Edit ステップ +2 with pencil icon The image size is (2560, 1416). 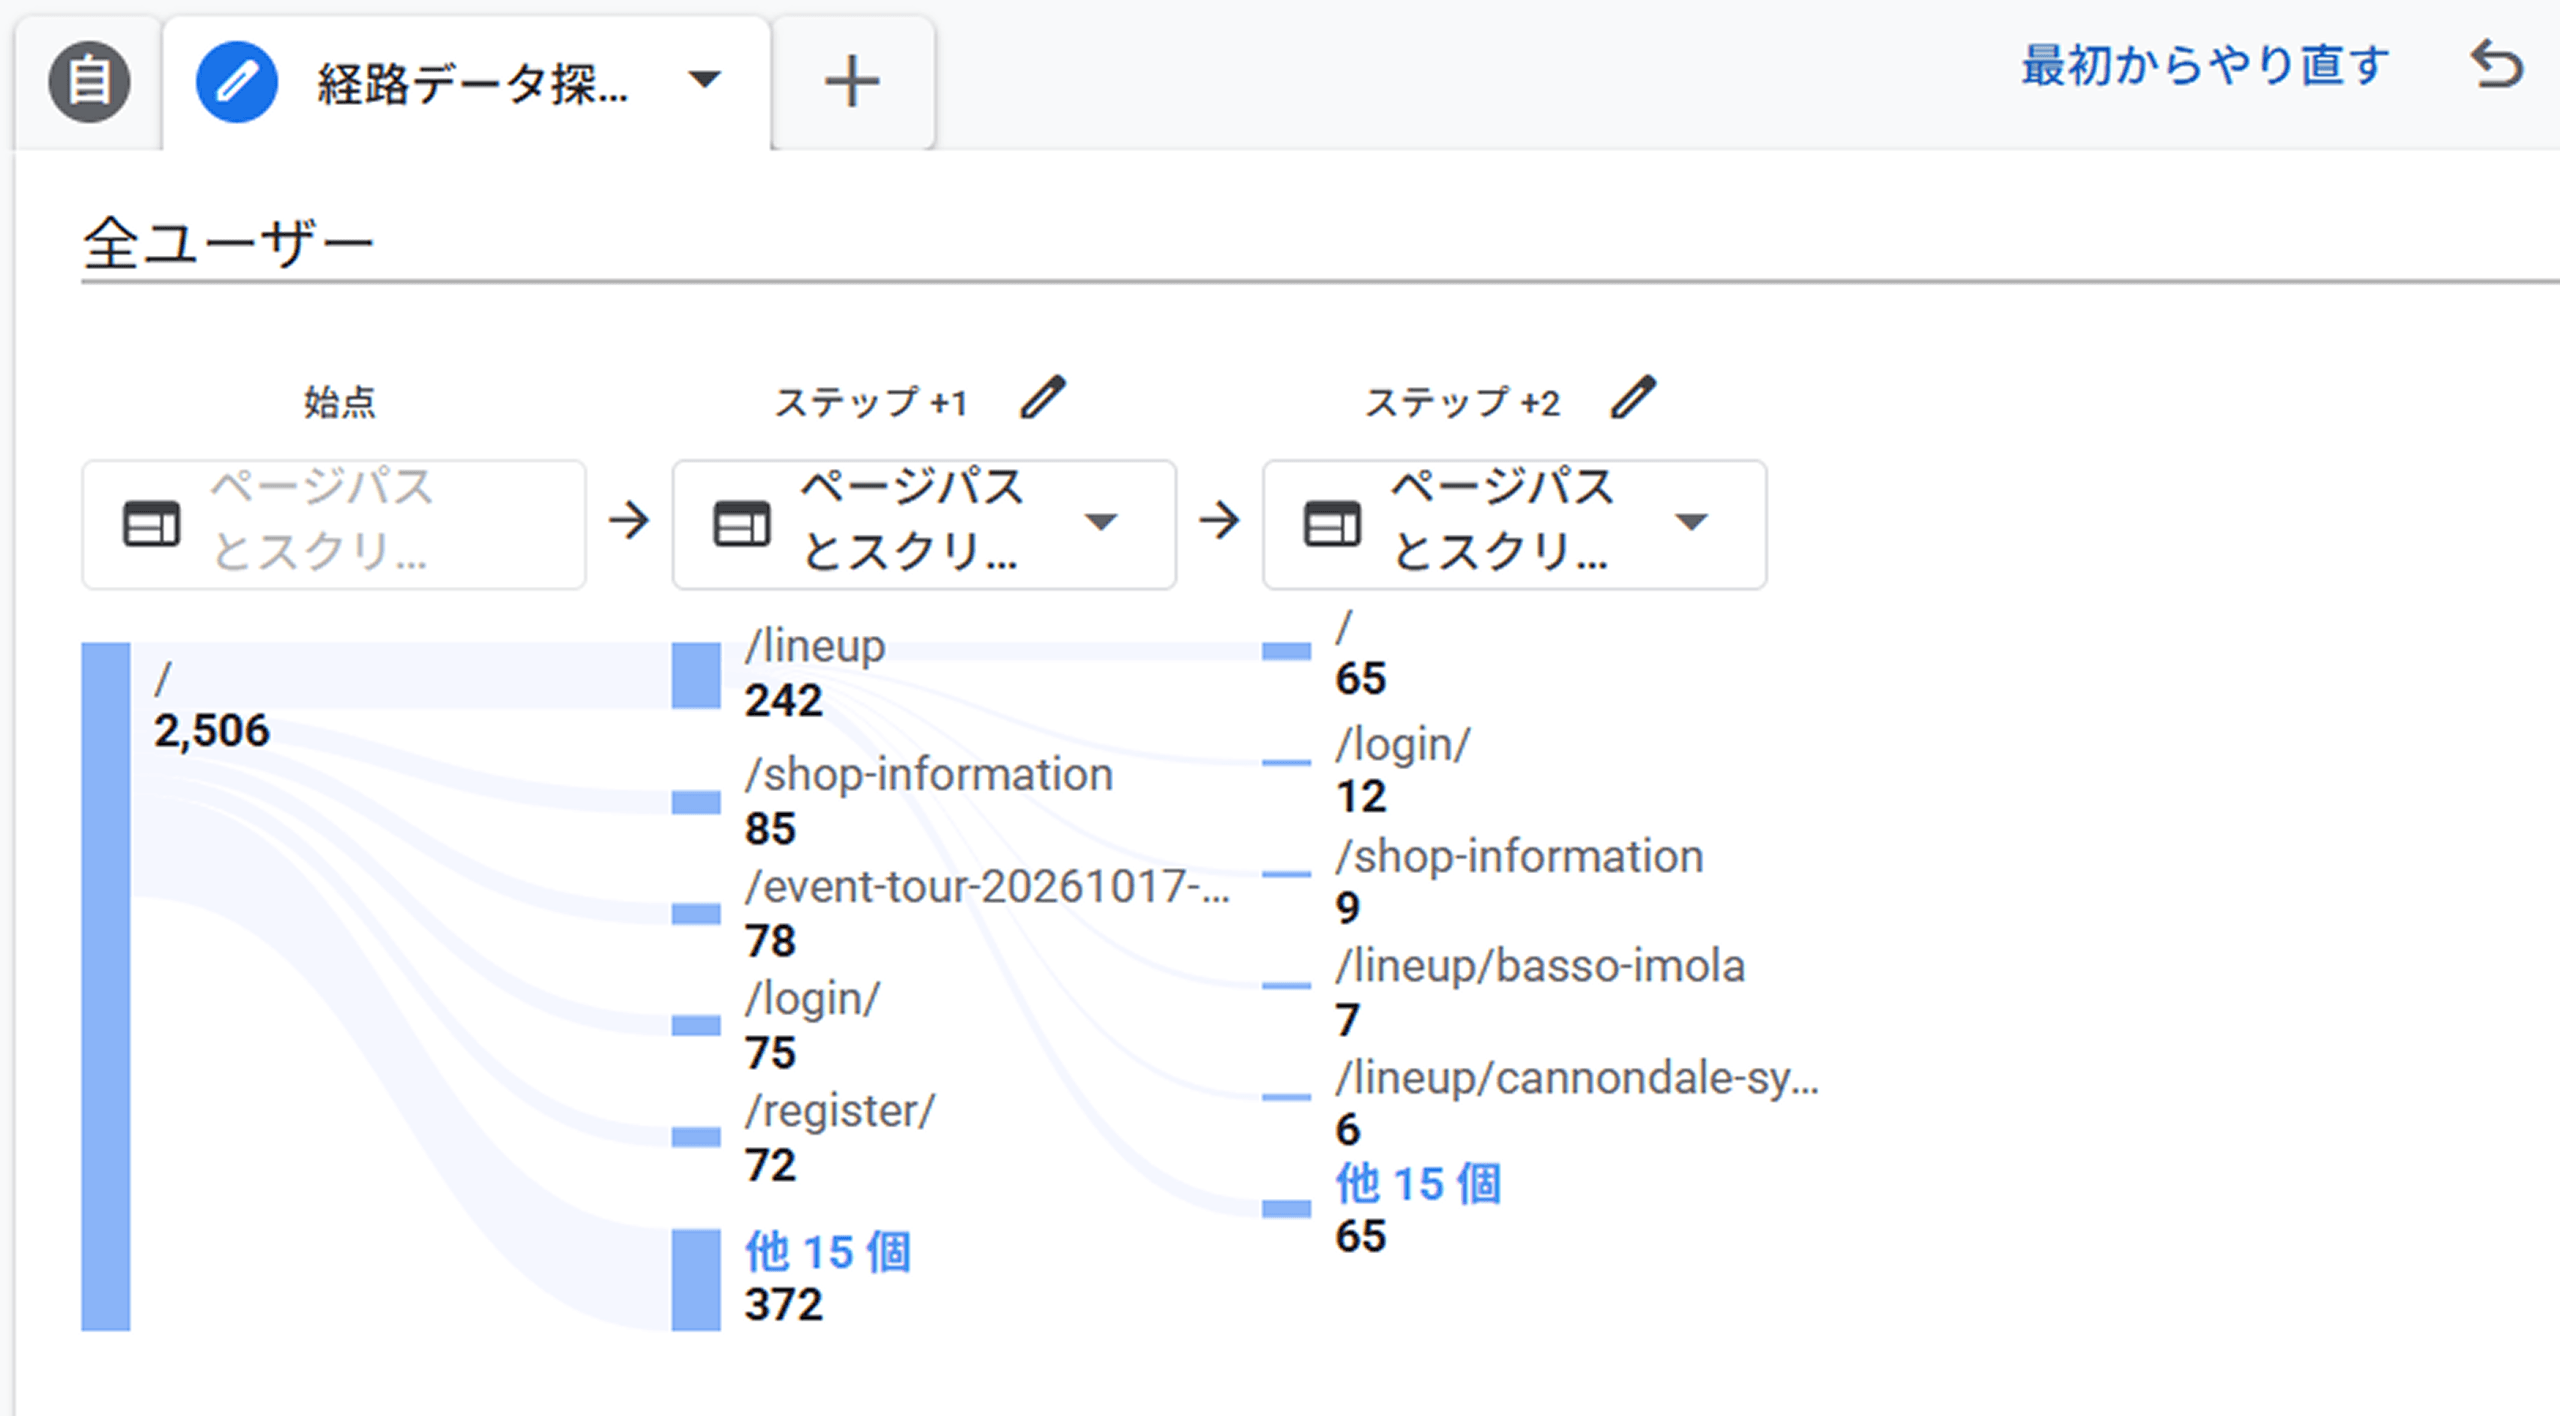click(1633, 398)
